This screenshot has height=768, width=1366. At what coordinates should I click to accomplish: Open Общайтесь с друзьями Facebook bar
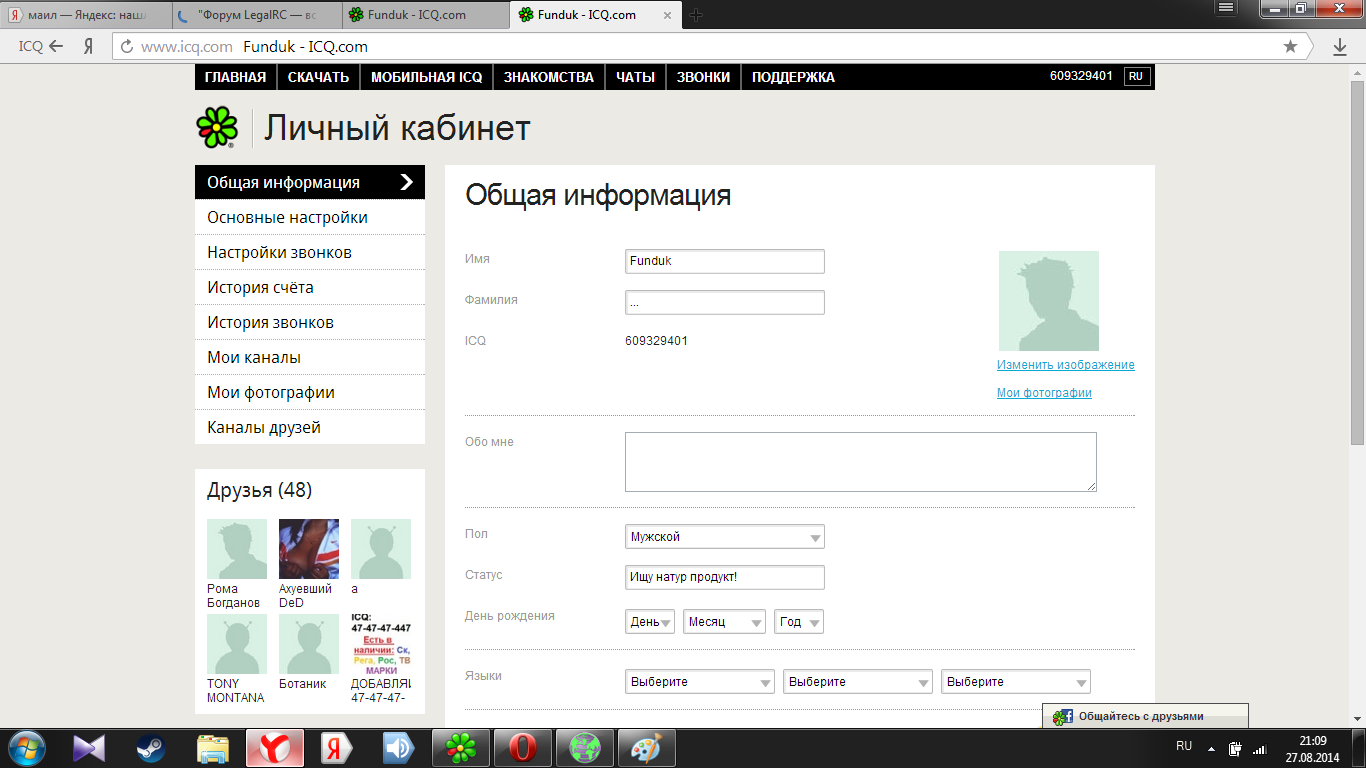tap(1145, 716)
